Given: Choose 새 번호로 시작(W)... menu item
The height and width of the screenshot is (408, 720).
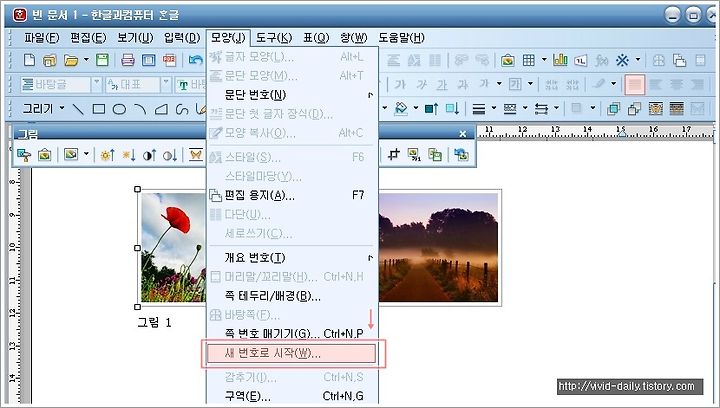Looking at the screenshot, I should (292, 353).
